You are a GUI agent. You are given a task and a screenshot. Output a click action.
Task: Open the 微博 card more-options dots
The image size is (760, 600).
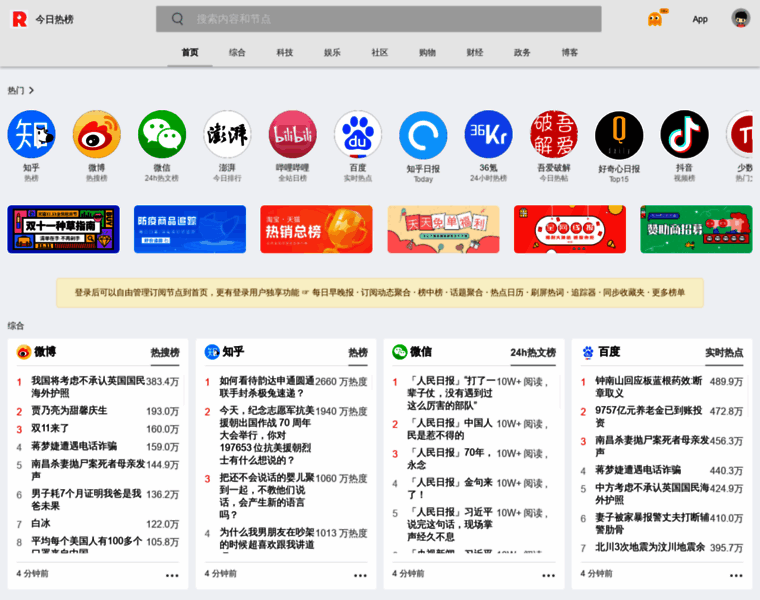pyautogui.click(x=172, y=575)
